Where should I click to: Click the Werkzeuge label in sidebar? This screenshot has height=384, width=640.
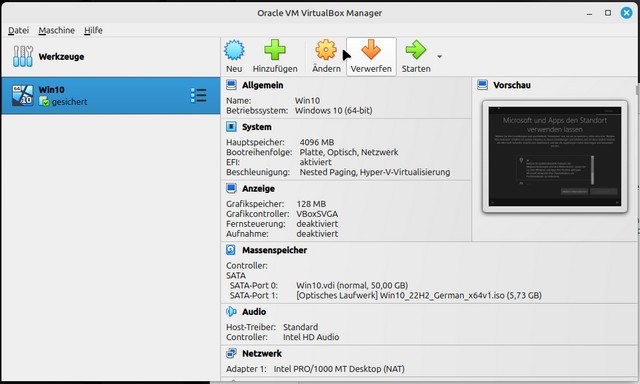(x=61, y=57)
